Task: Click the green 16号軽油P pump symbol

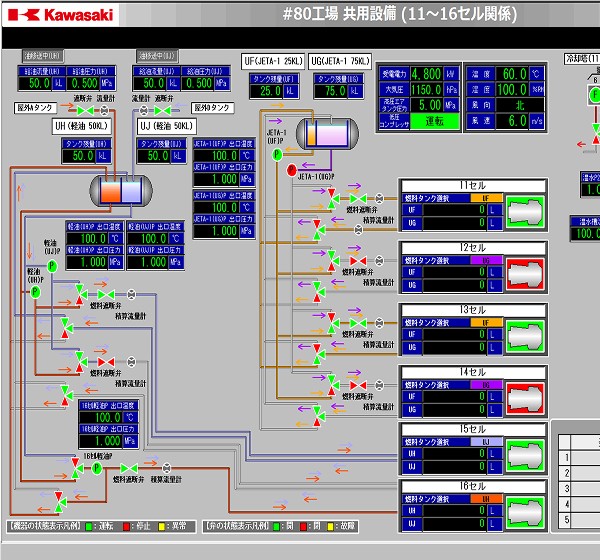Action: coord(97,467)
